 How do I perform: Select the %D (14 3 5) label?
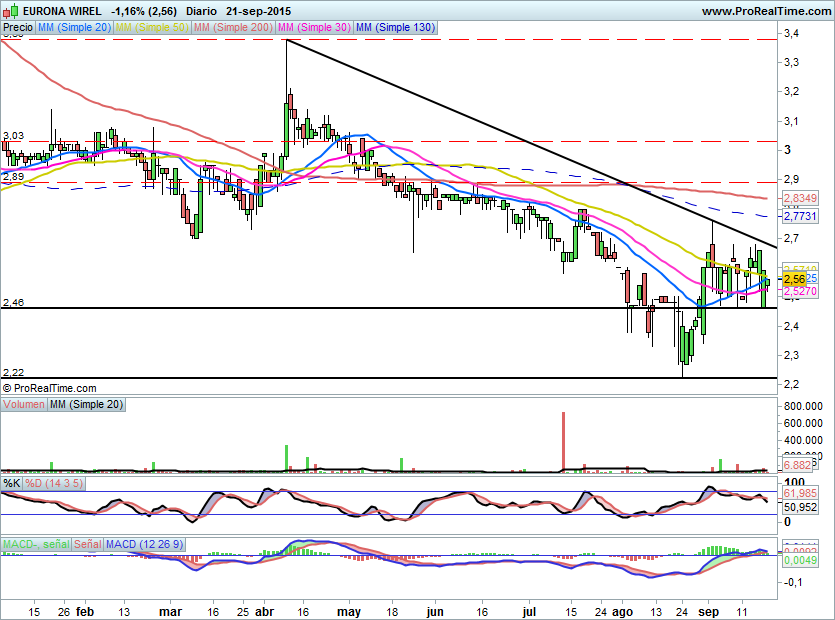point(54,484)
